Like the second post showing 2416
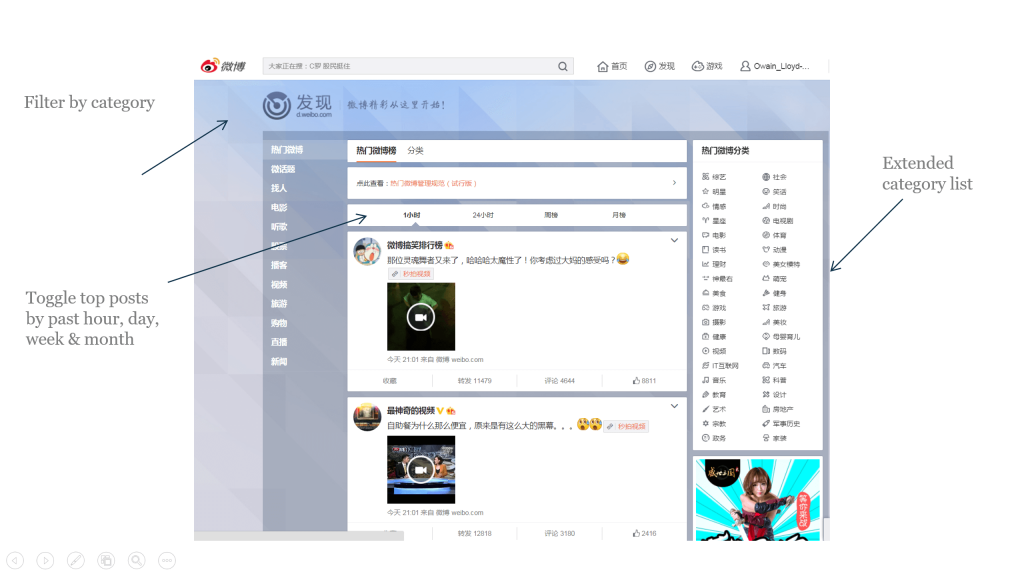 644,533
